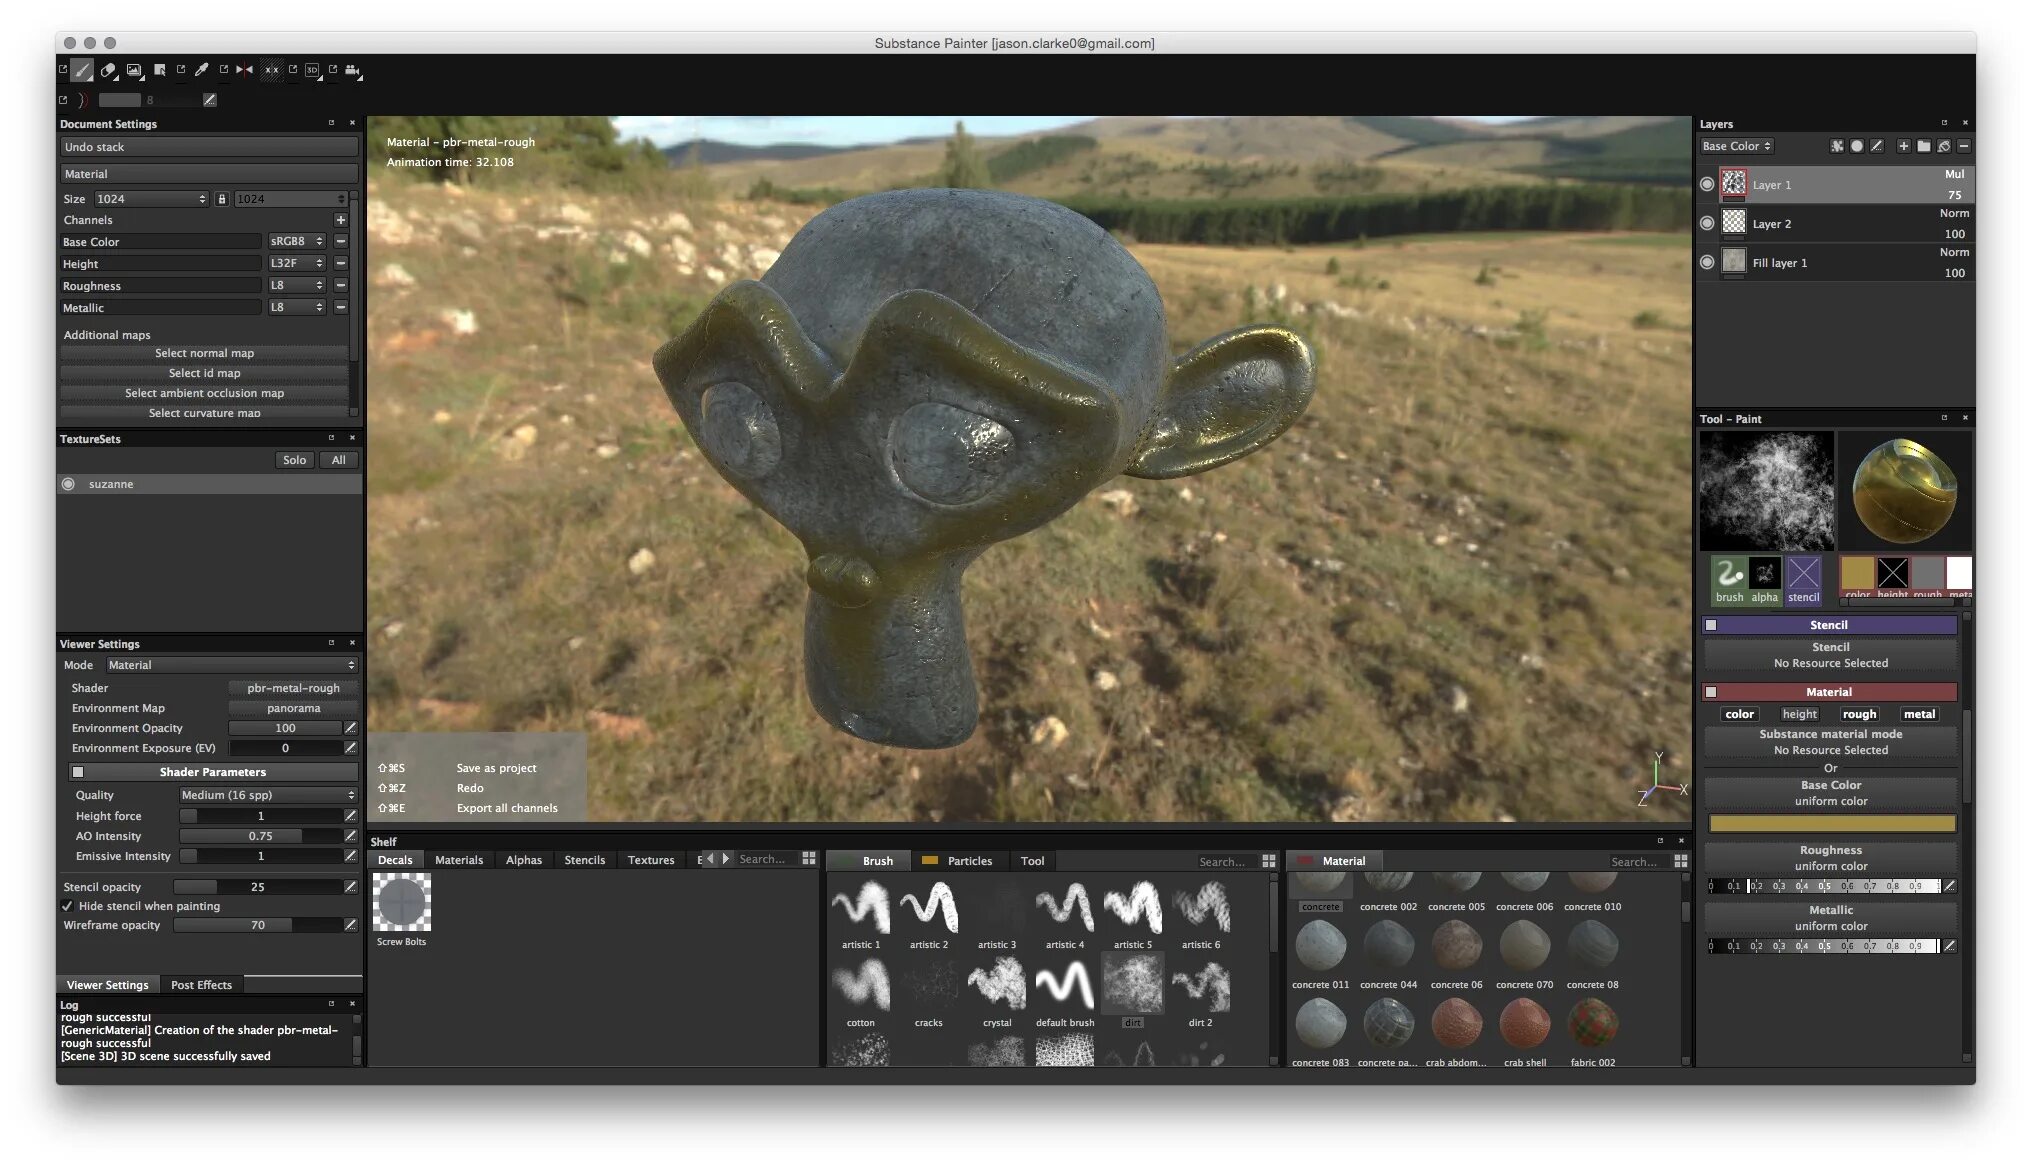The width and height of the screenshot is (2032, 1165).
Task: Click the Solo button in TextureSets
Action: point(294,460)
